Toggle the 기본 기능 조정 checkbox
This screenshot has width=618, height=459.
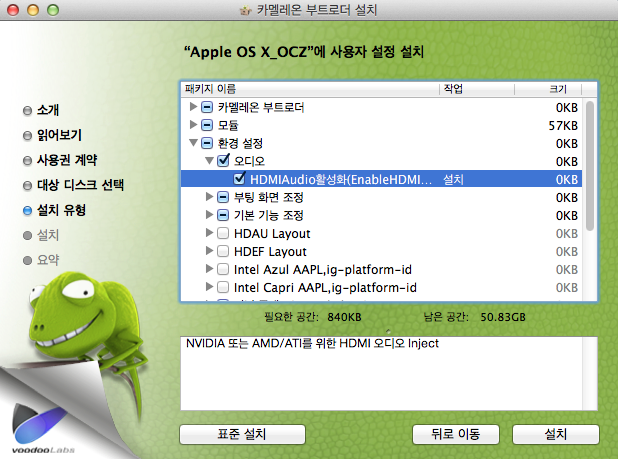223,215
